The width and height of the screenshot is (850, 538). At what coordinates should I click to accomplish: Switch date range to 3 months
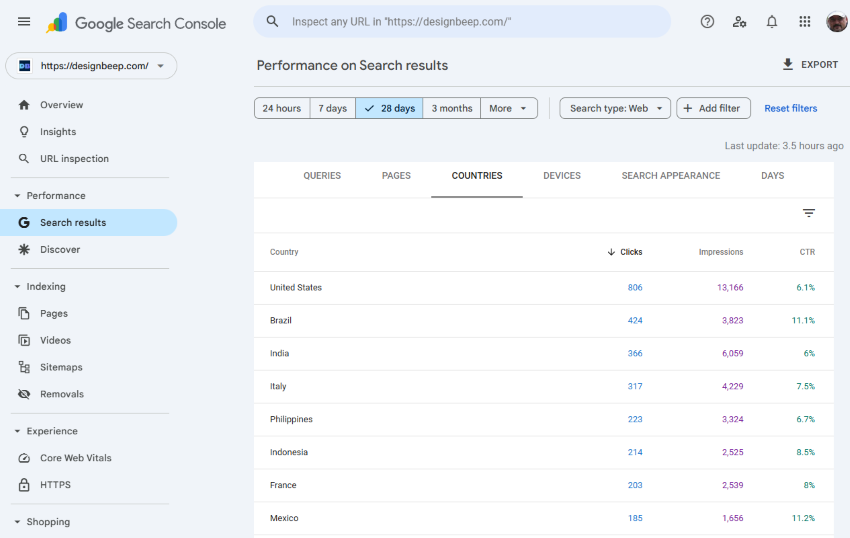pyautogui.click(x=452, y=108)
